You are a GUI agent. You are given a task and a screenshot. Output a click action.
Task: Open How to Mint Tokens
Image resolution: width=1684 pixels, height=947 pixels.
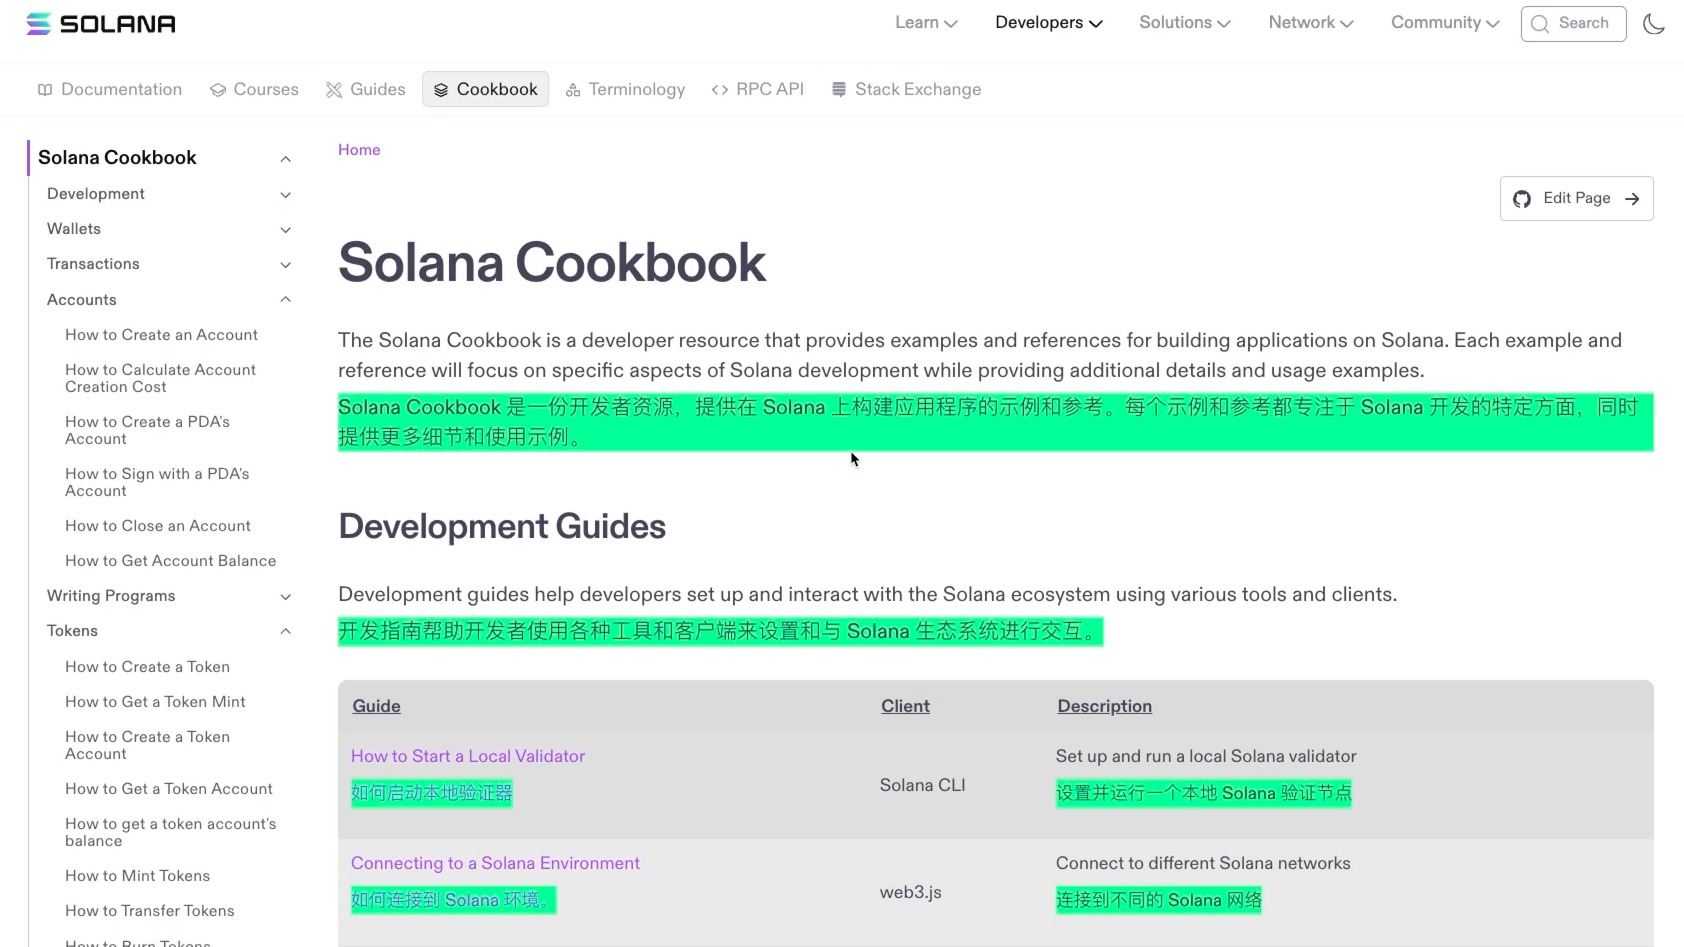coord(137,876)
